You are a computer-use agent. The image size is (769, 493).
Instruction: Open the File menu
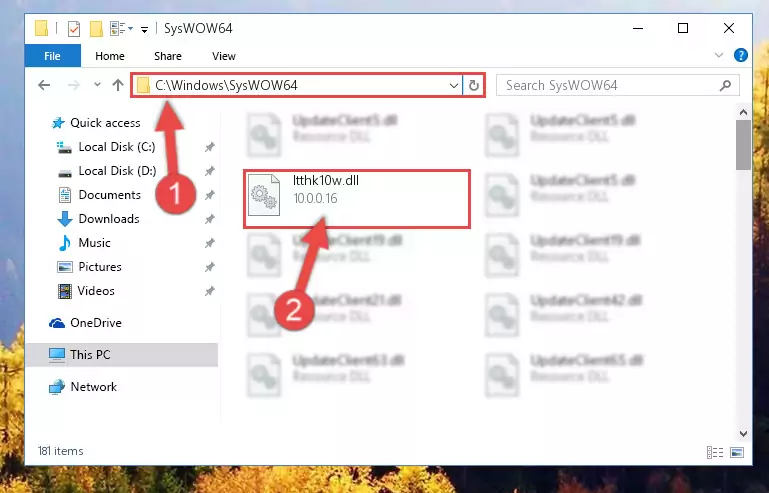tap(52, 56)
